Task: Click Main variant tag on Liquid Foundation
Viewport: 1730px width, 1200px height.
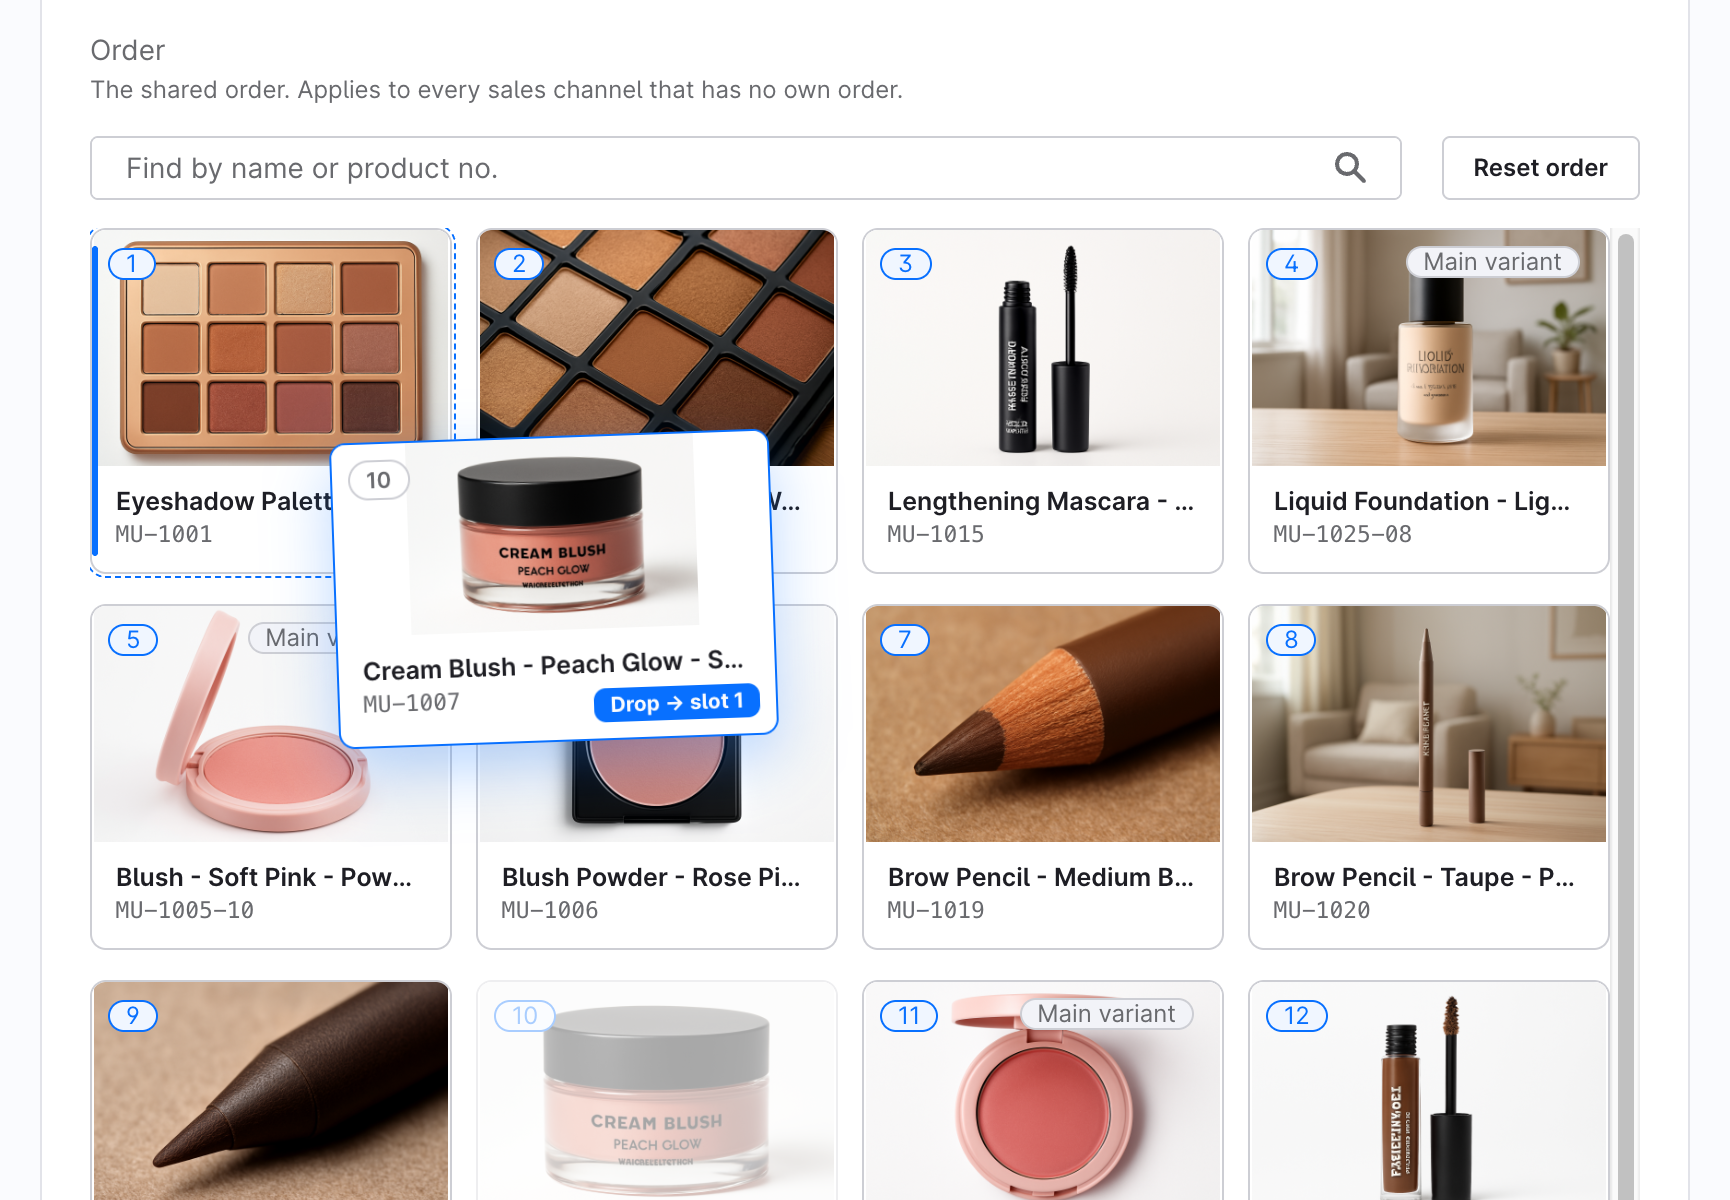Action: pyautogui.click(x=1492, y=262)
